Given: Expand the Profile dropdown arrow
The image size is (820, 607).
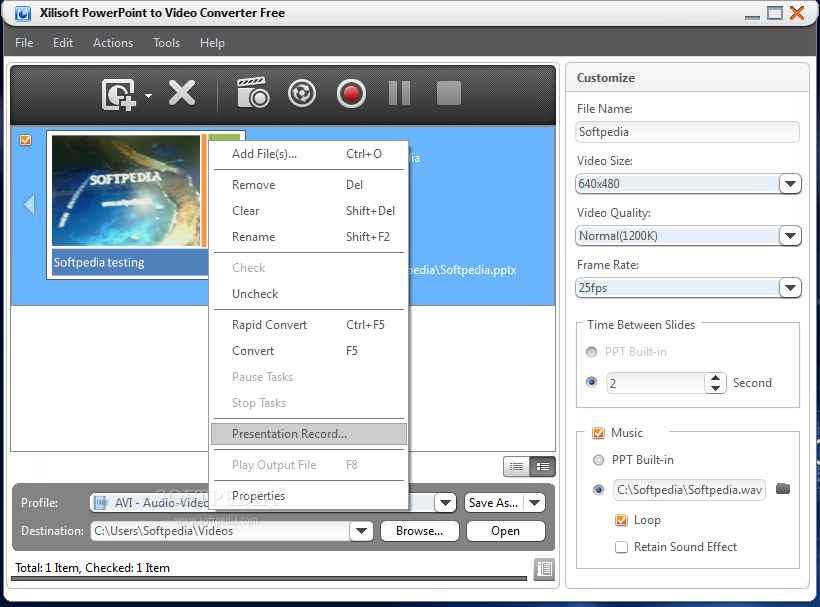Looking at the screenshot, I should [x=445, y=503].
